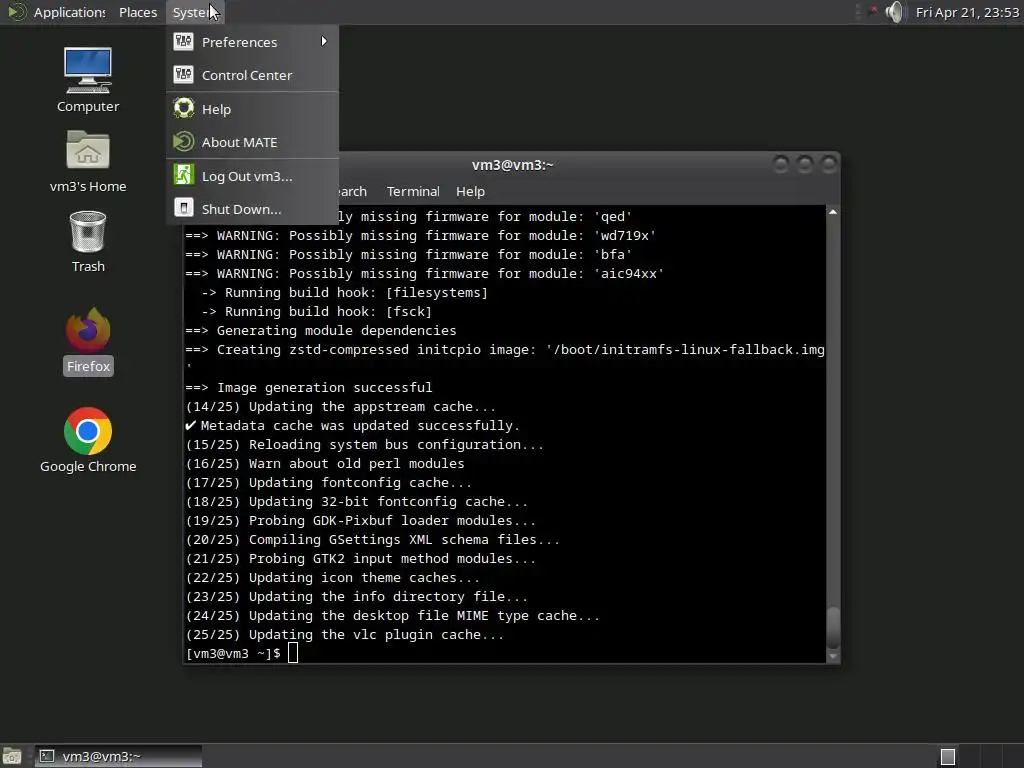Viewport: 1024px width, 768px height.
Task: Open the Trash desktop icon
Action: point(88,241)
